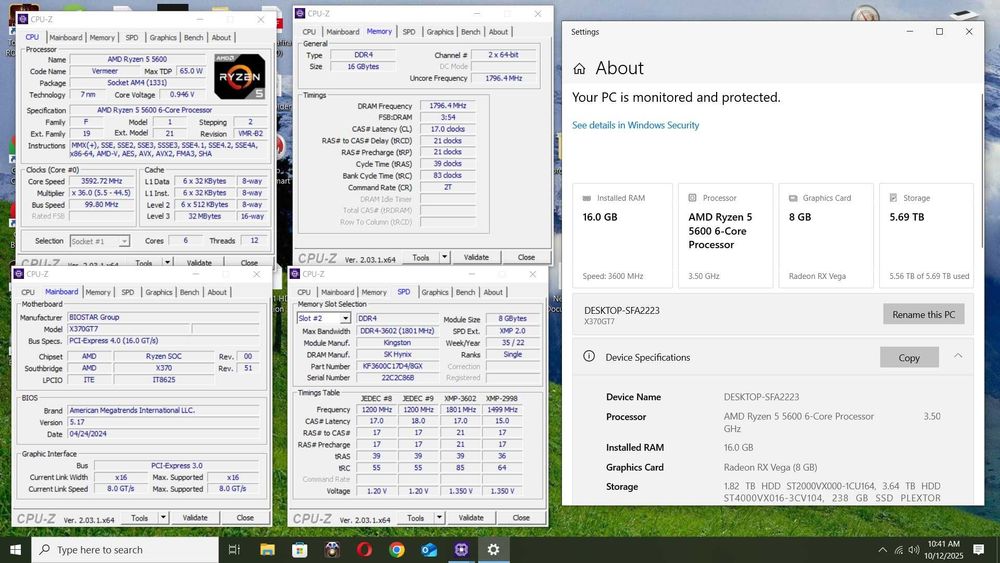Open See details in Windows Security link
The image size is (1000, 563).
tap(635, 125)
